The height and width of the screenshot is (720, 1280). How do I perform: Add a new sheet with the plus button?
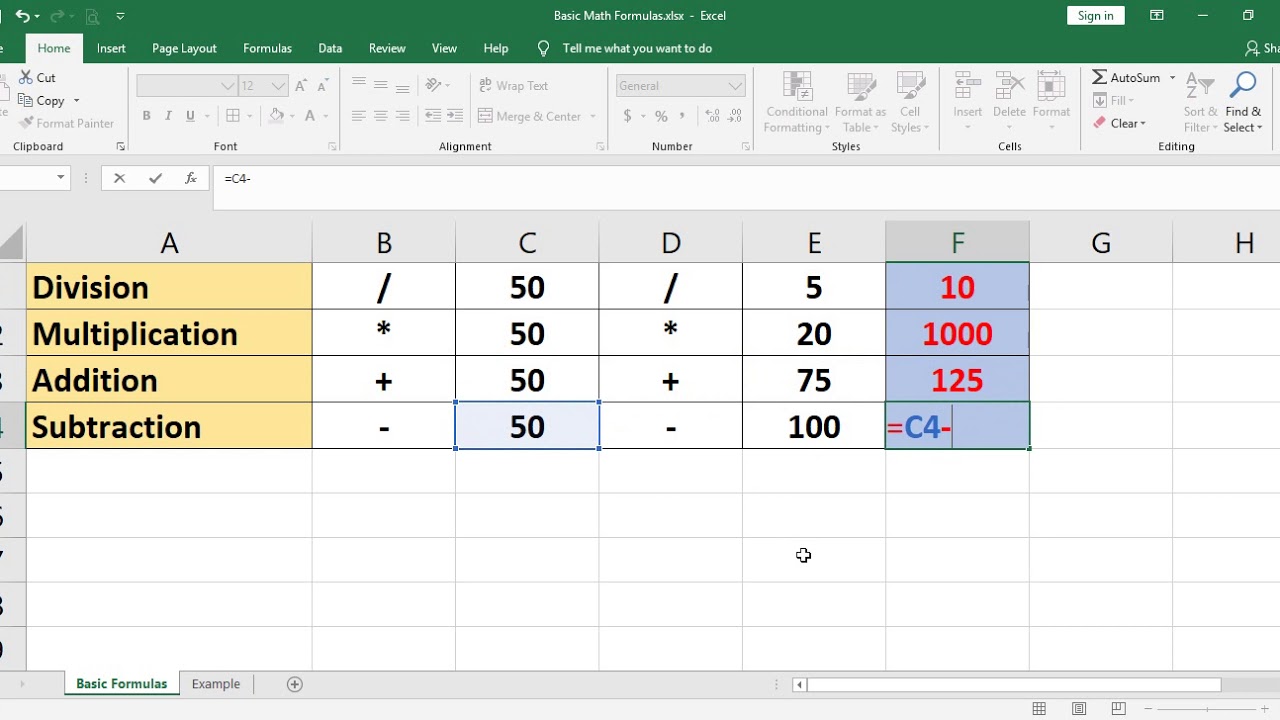pos(294,684)
